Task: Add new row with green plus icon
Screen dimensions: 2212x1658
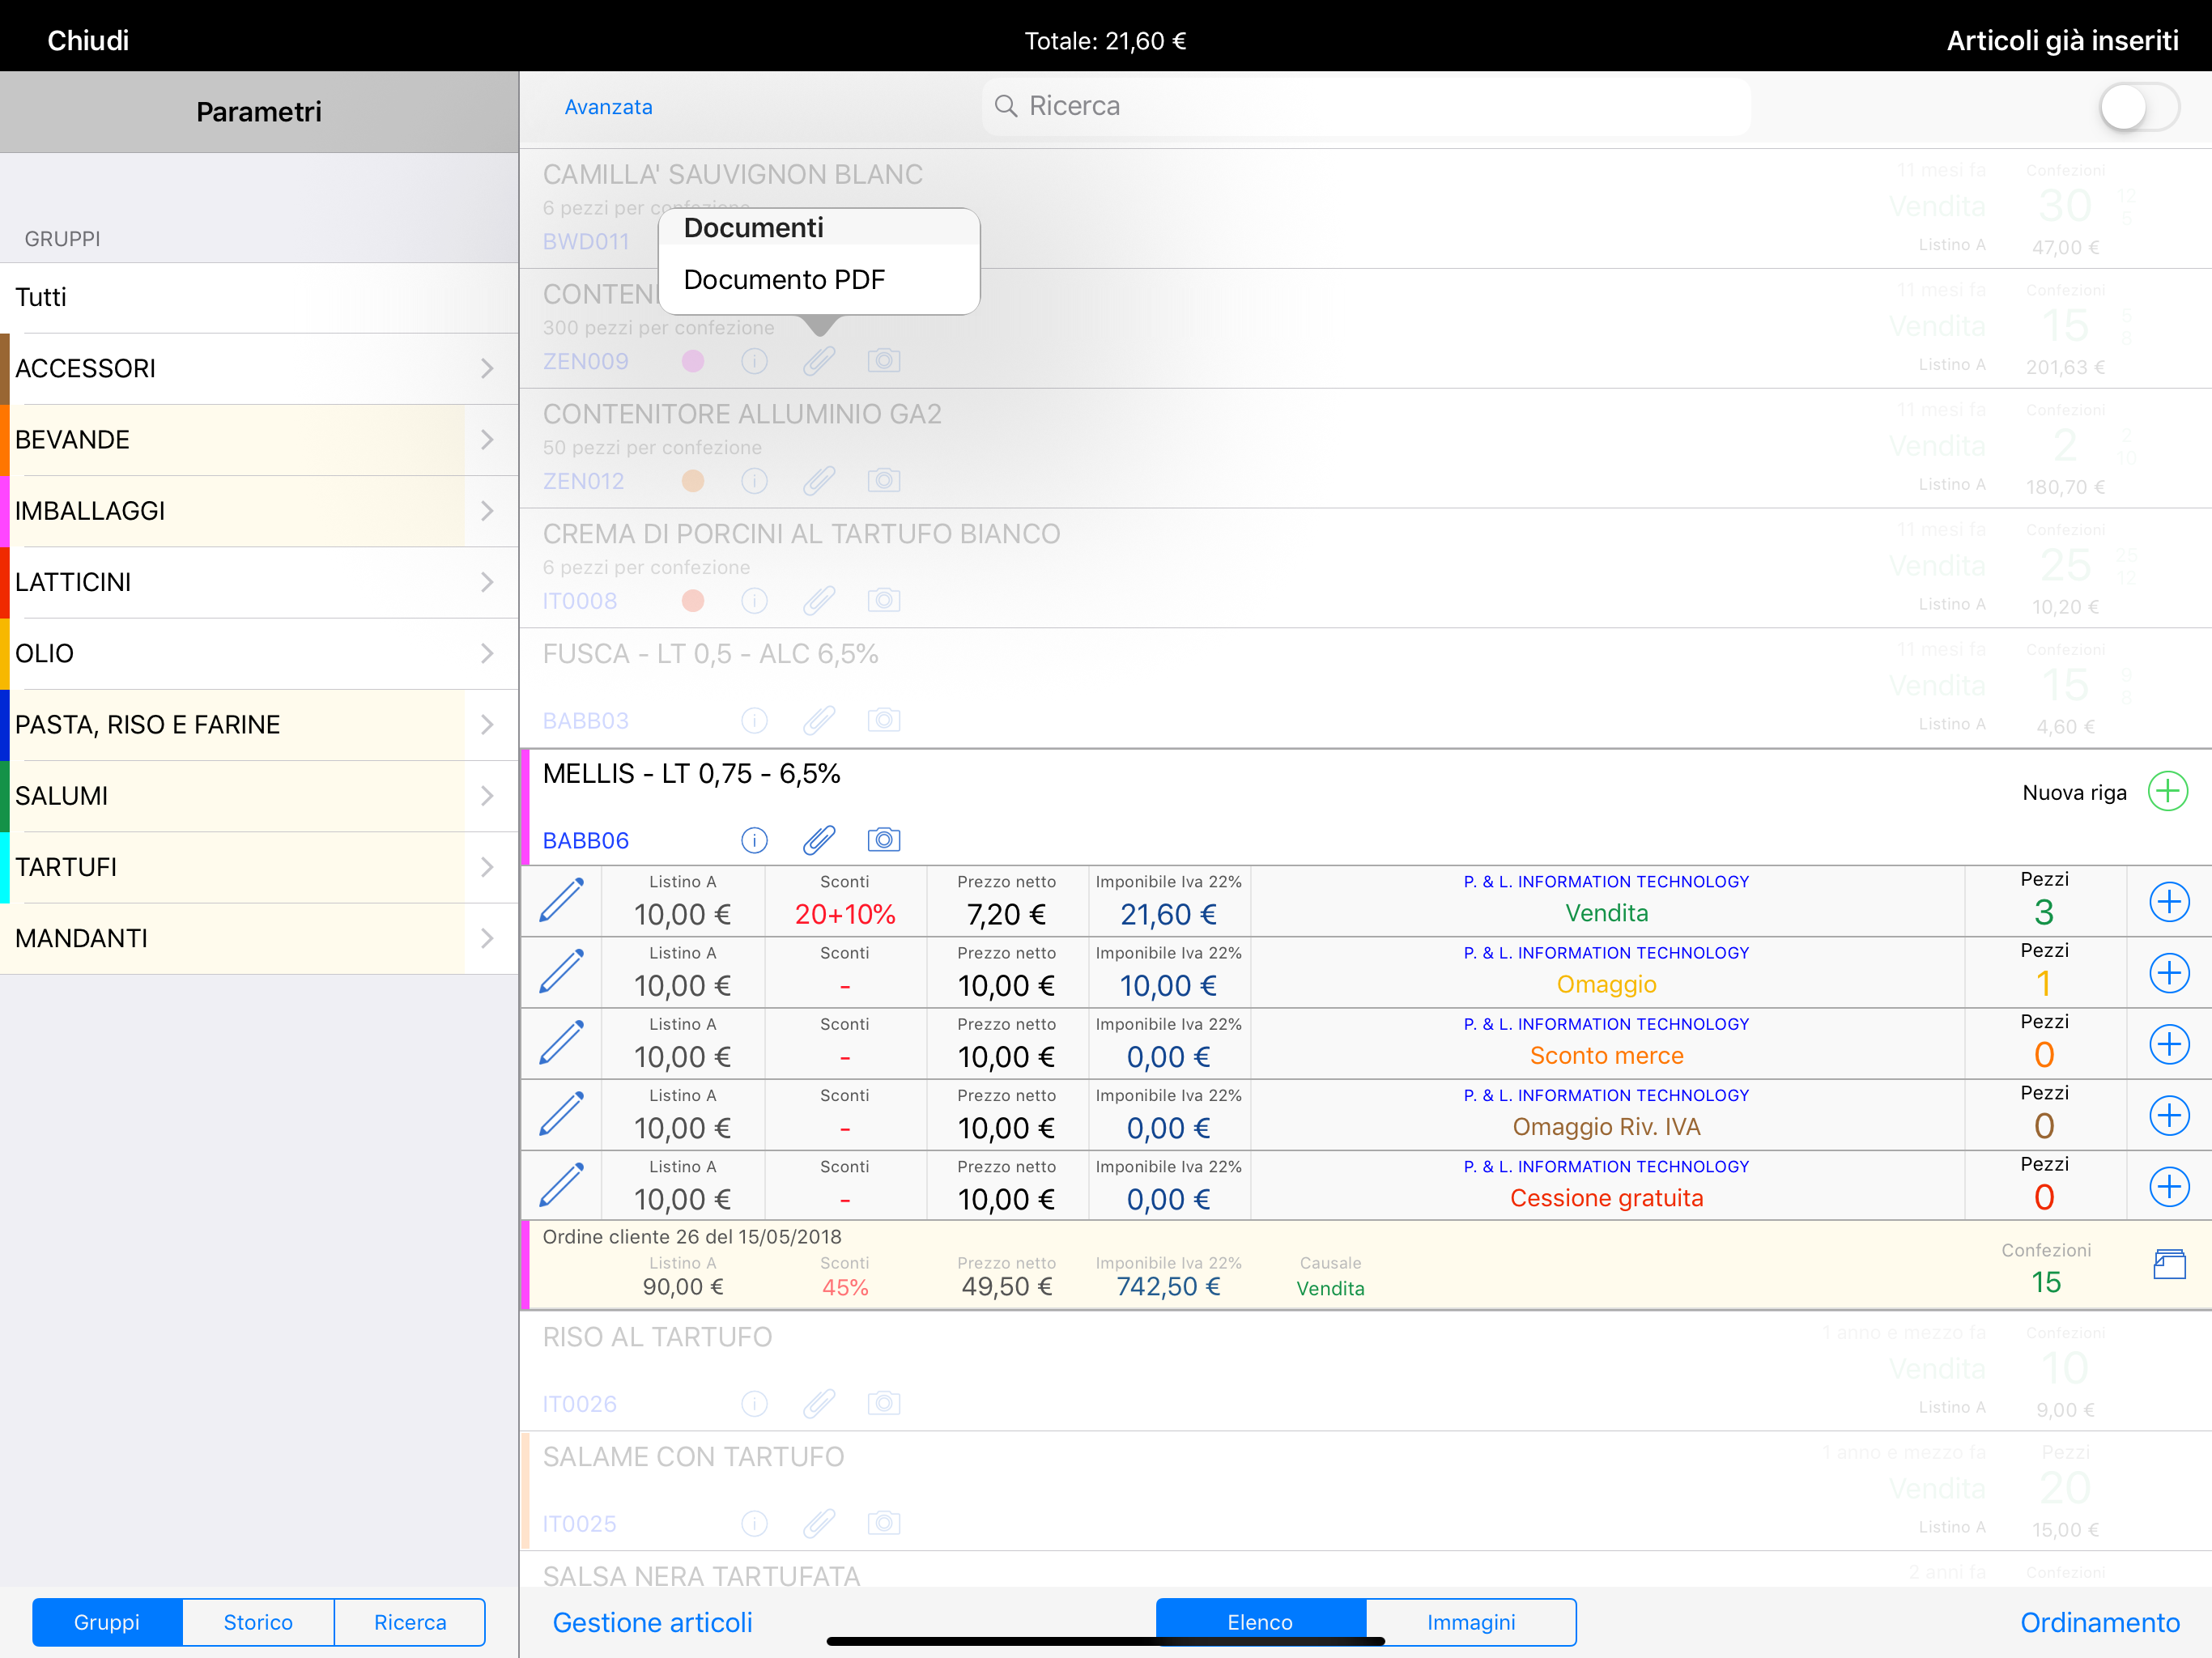Action: coord(2168,792)
